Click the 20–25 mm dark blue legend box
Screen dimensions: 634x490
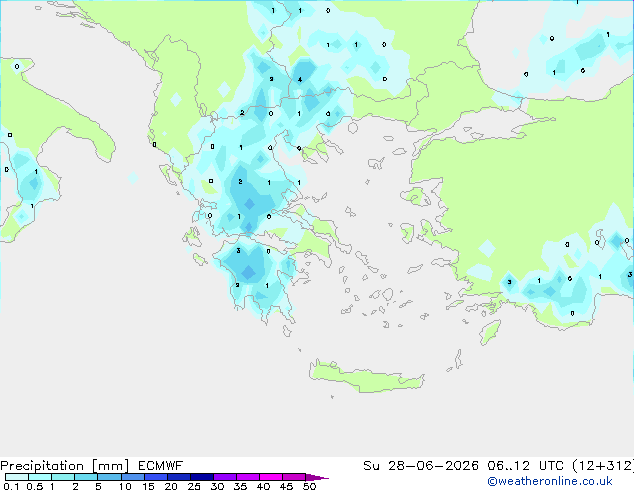coord(178,477)
